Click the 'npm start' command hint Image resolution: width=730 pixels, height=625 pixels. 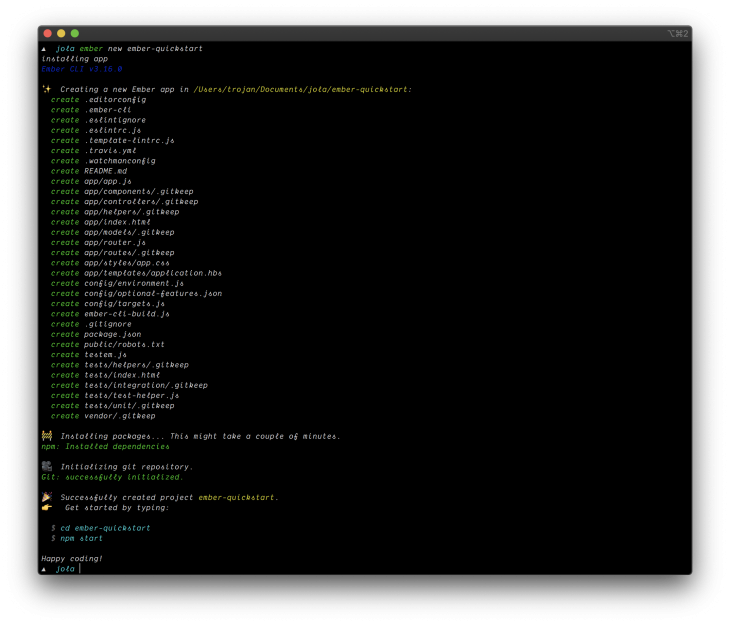[81, 538]
